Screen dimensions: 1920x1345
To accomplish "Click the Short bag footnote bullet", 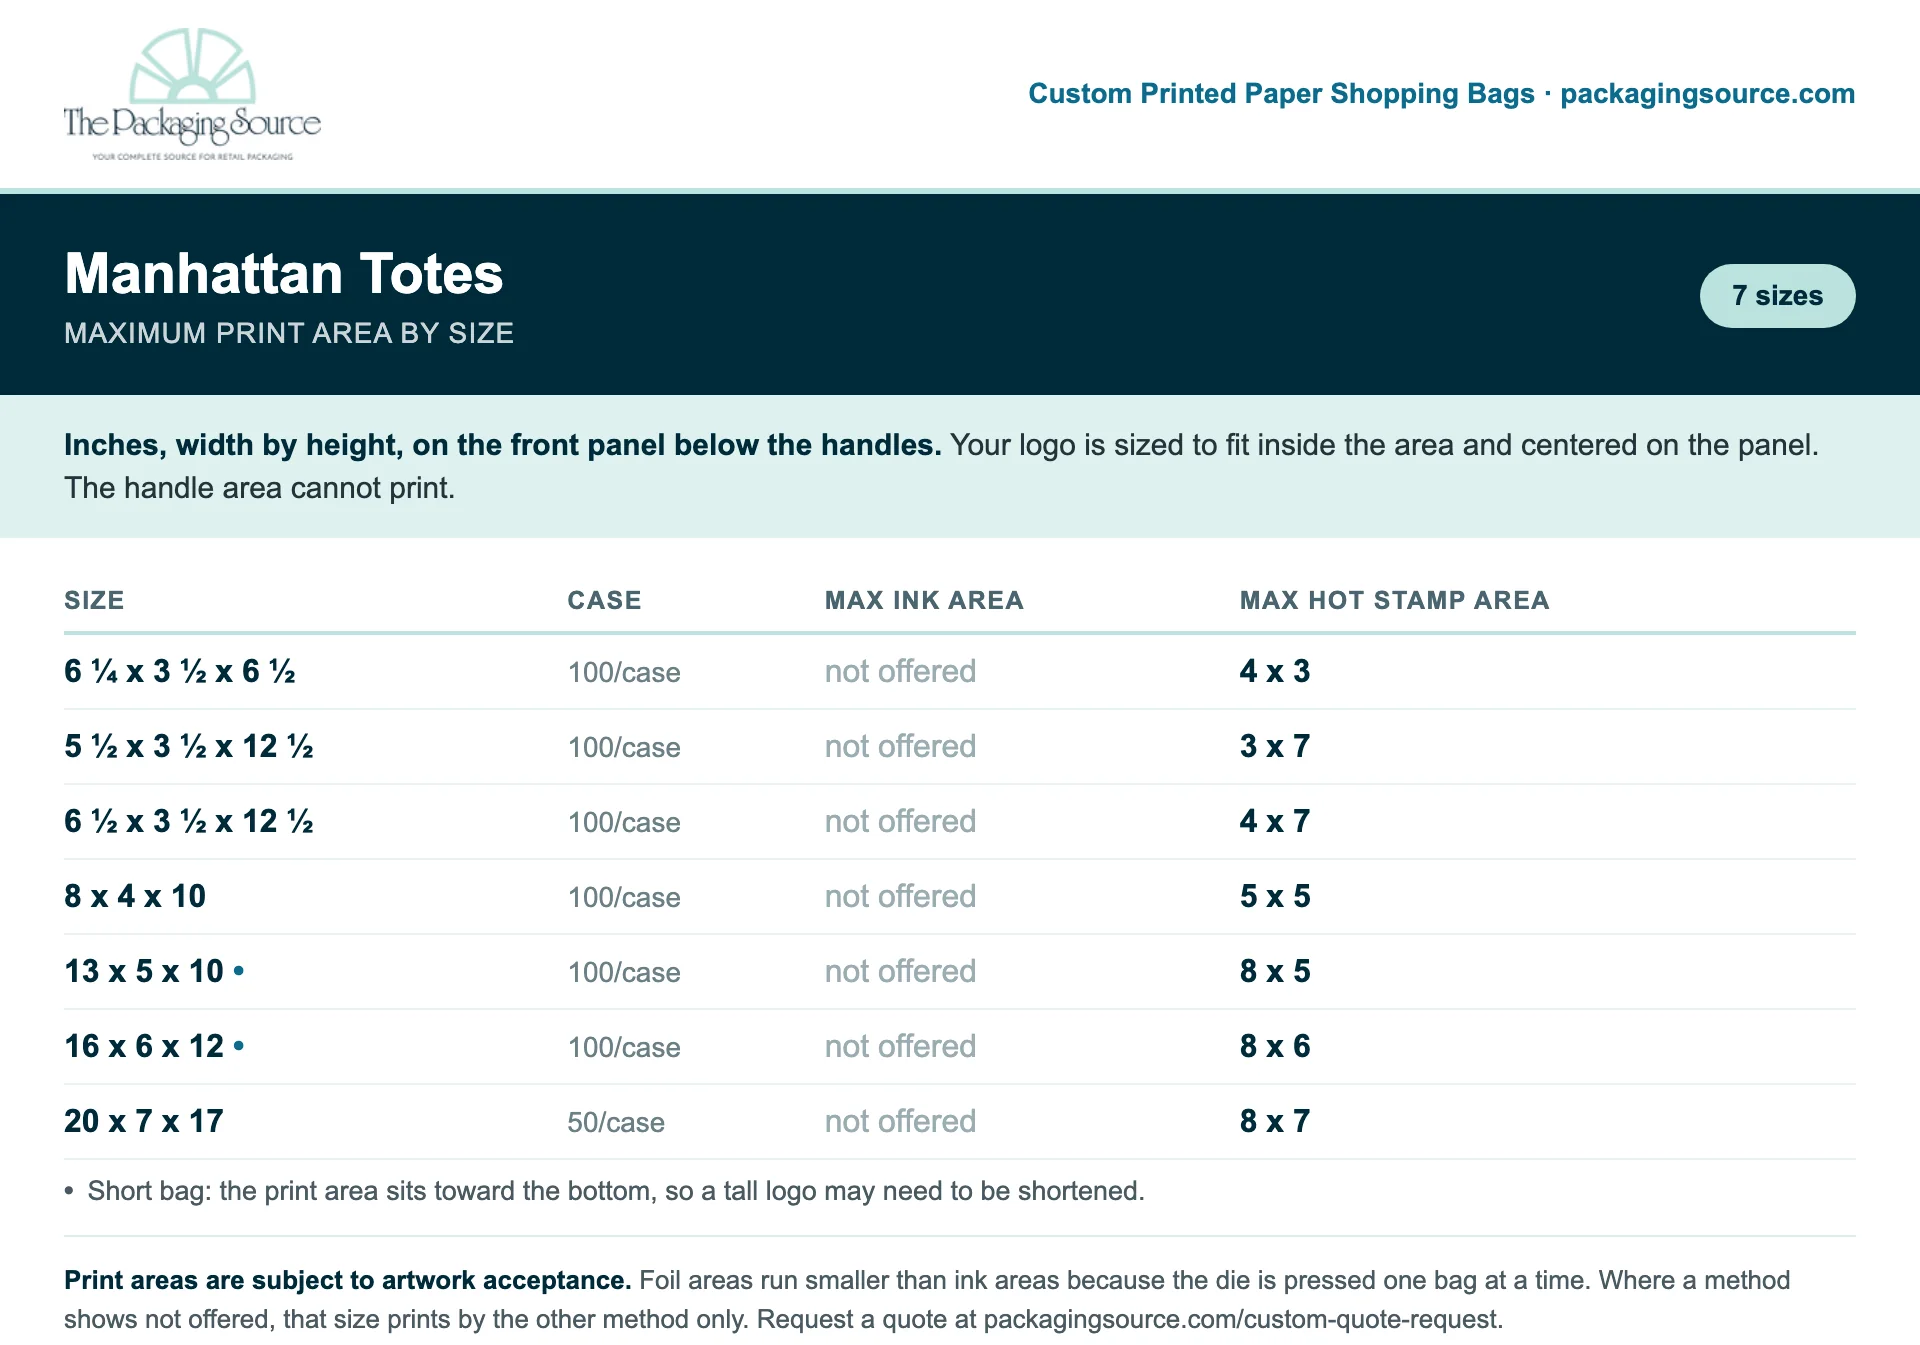I will coord(69,1191).
